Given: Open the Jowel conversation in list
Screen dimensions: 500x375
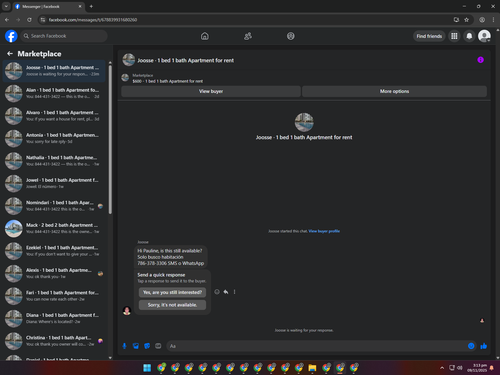Looking at the screenshot, I should (x=54, y=183).
